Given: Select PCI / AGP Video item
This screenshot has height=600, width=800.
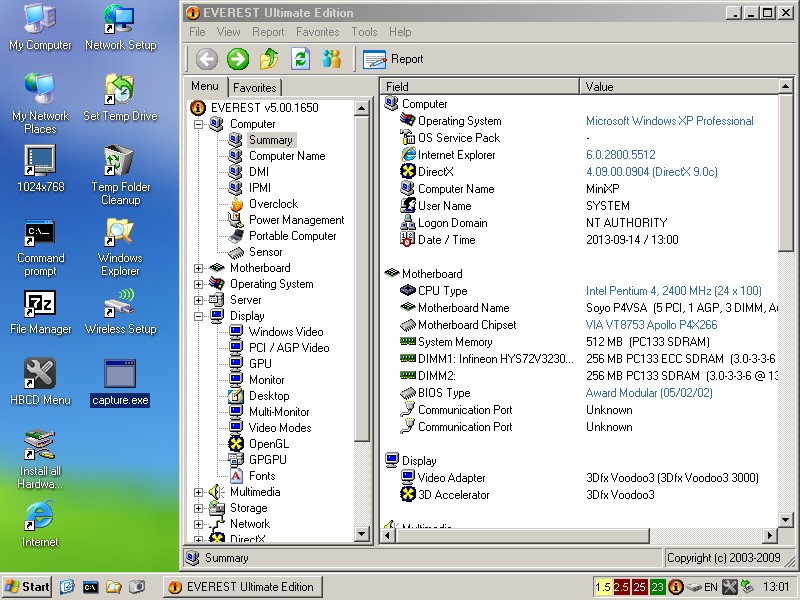Looking at the screenshot, I should [x=289, y=348].
